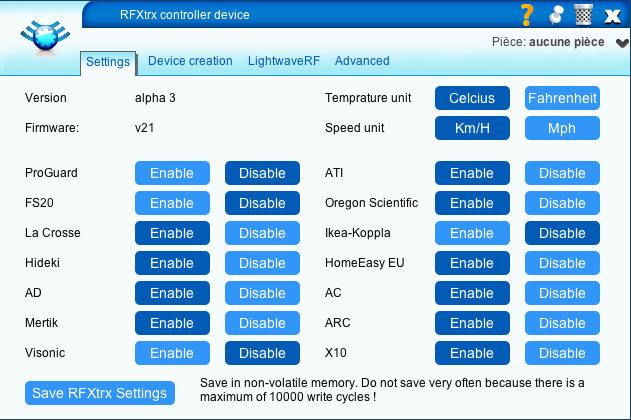Screen dimensions: 631x420
Task: Disable the X10 protocol
Action: pos(562,353)
